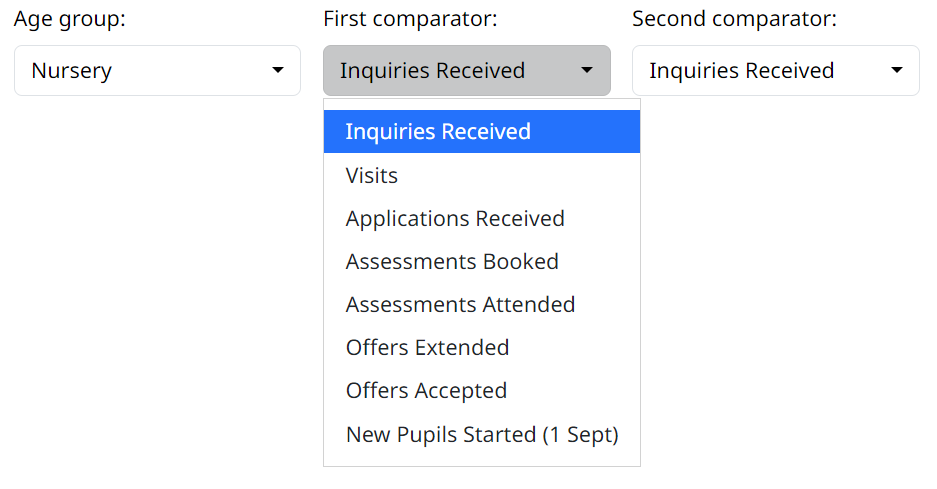Select Assessments Booked option
This screenshot has width=937, height=489.
point(452,262)
